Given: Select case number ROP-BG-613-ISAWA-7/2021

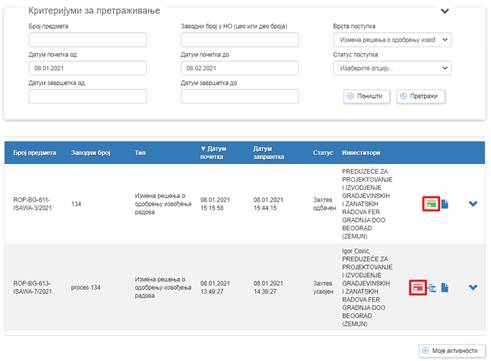Looking at the screenshot, I should pyautogui.click(x=32, y=287).
